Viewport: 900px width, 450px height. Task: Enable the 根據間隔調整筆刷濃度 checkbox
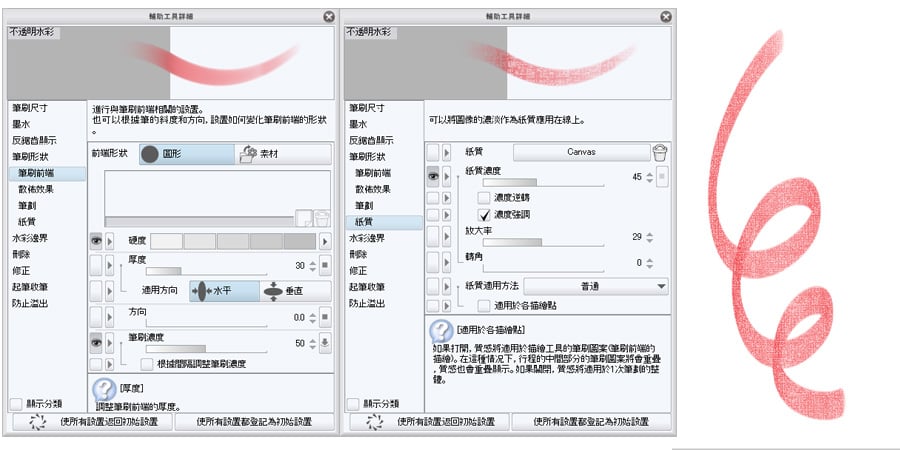coord(147,364)
